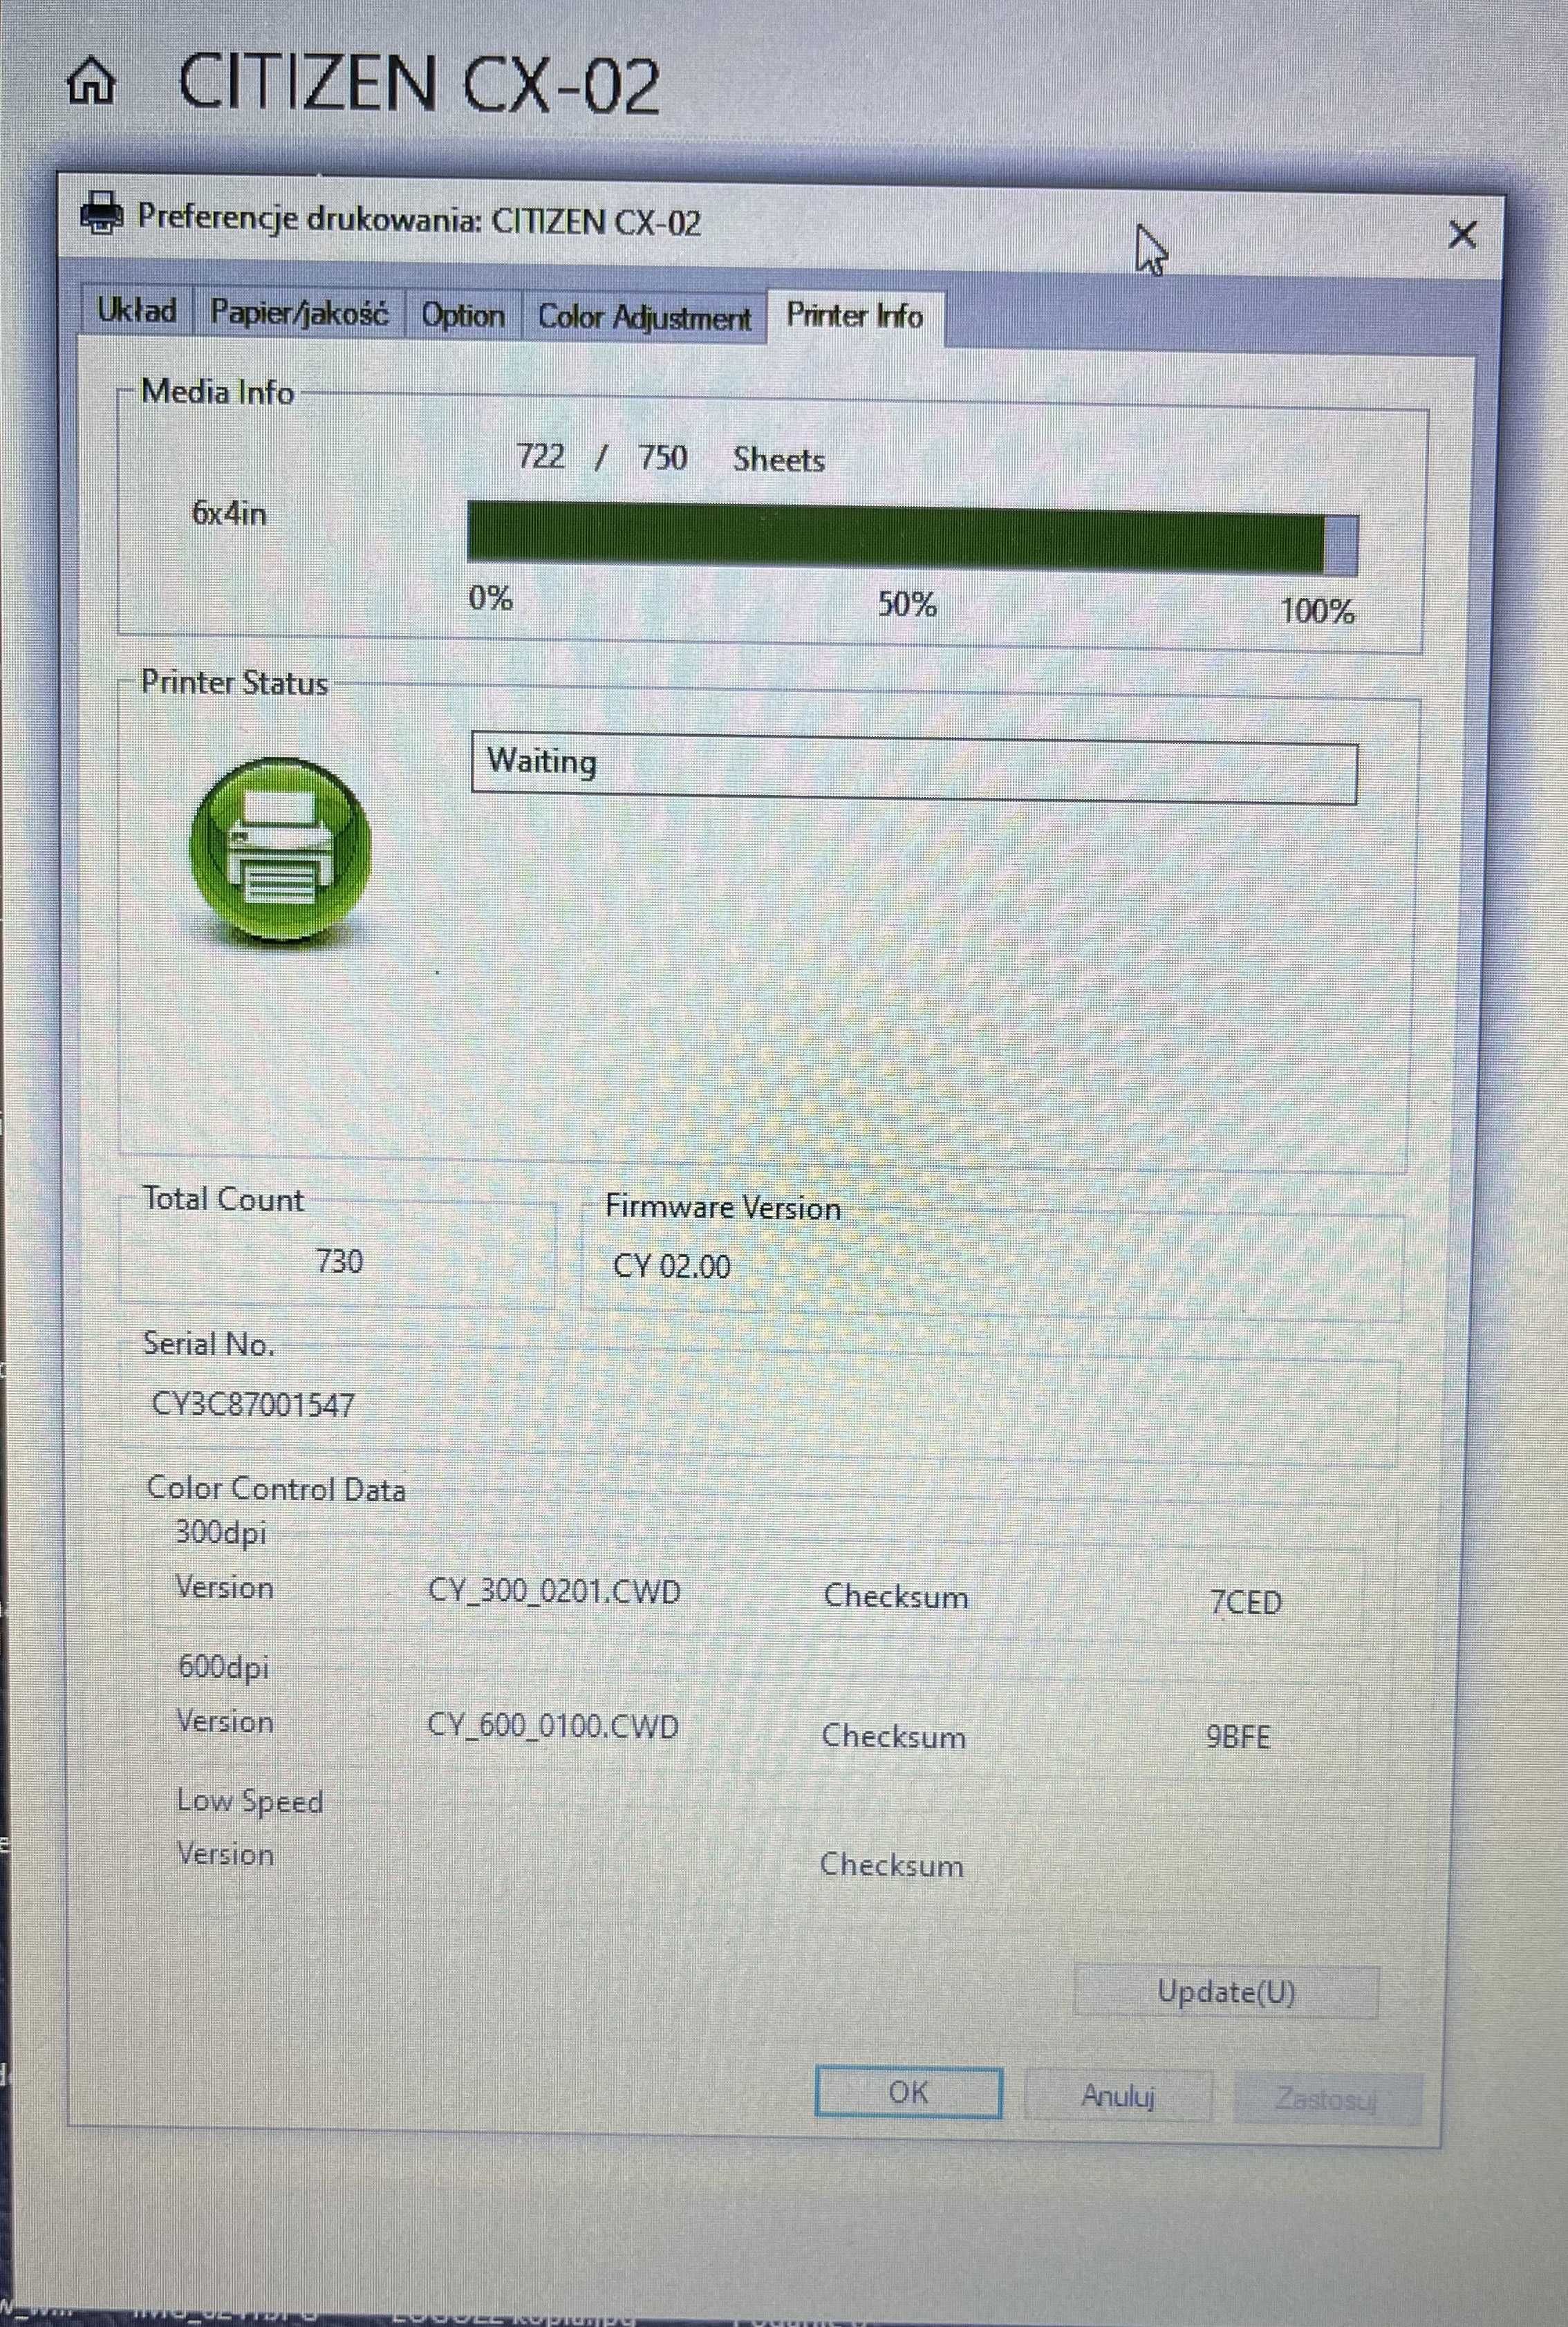Image resolution: width=1568 pixels, height=2327 pixels.
Task: Click the green printer status icon
Action: pyautogui.click(x=281, y=849)
